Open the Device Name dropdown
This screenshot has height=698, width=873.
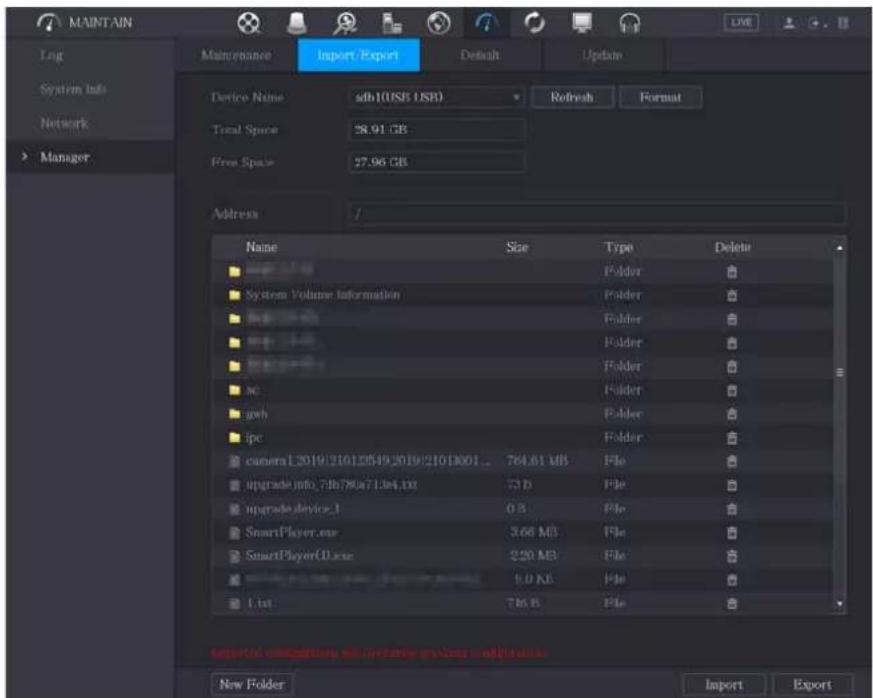[436, 97]
